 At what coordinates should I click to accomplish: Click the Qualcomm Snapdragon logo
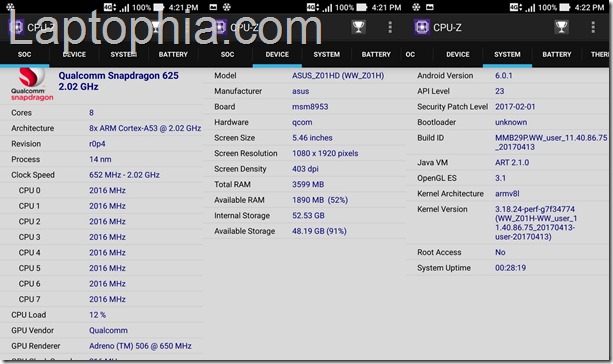[x=32, y=84]
